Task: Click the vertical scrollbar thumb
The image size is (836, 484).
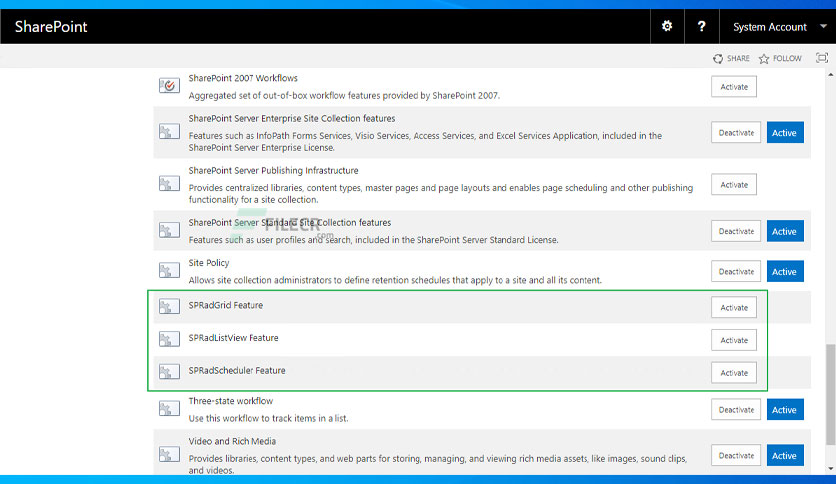Action: tap(830, 394)
